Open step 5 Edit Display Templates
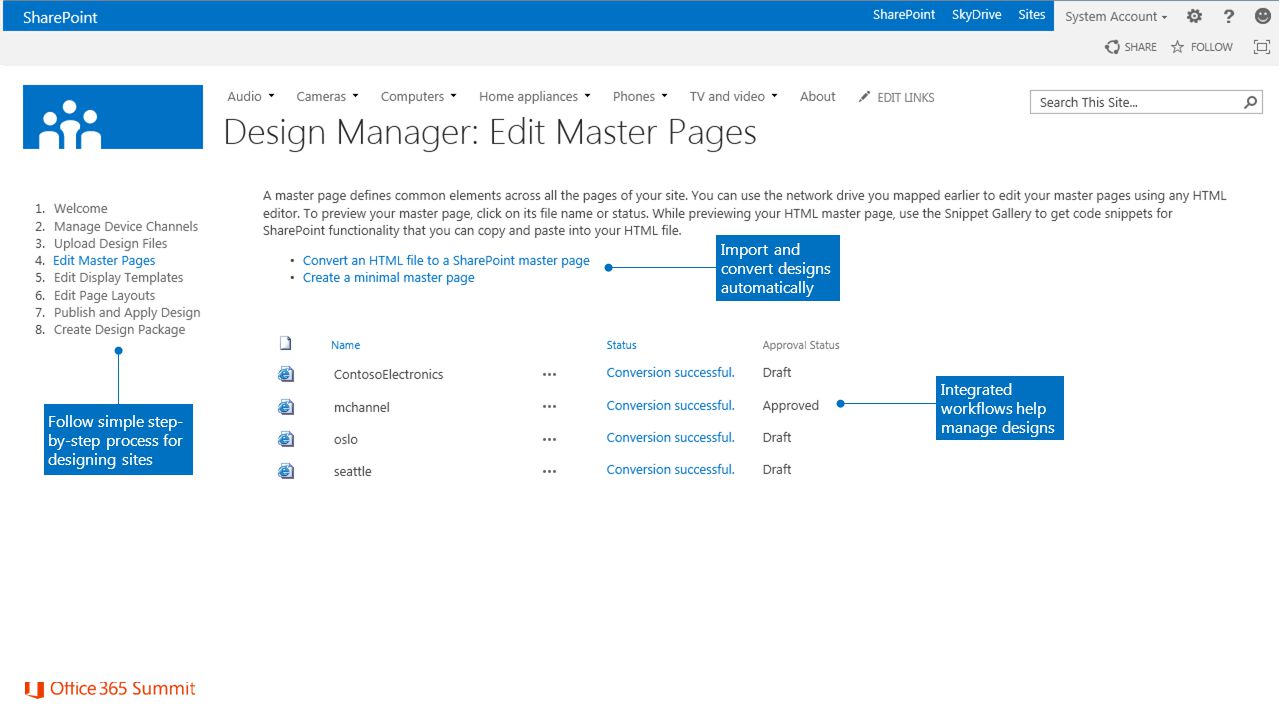Viewport: 1280px width, 720px height. [119, 278]
